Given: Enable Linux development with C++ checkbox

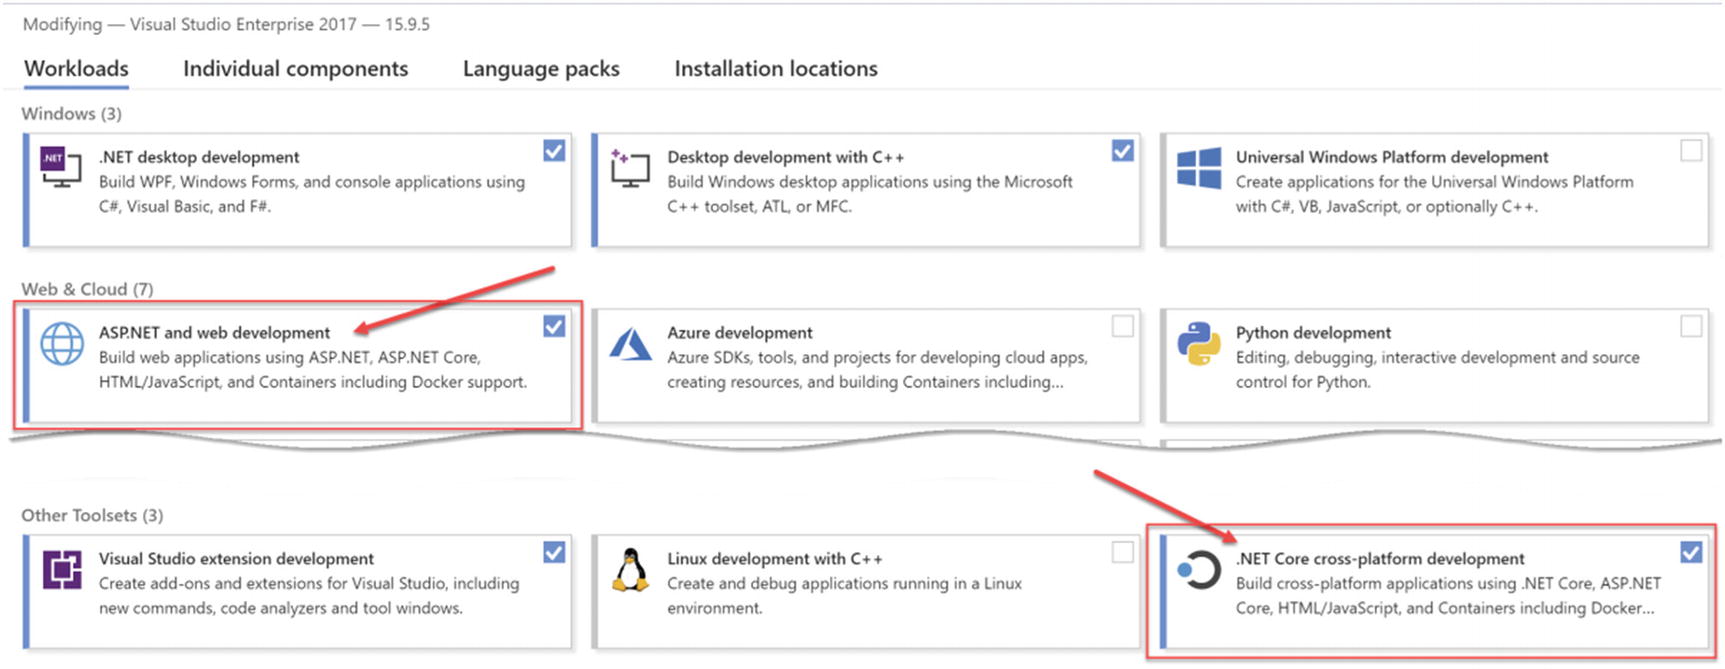Looking at the screenshot, I should [x=1123, y=552].
